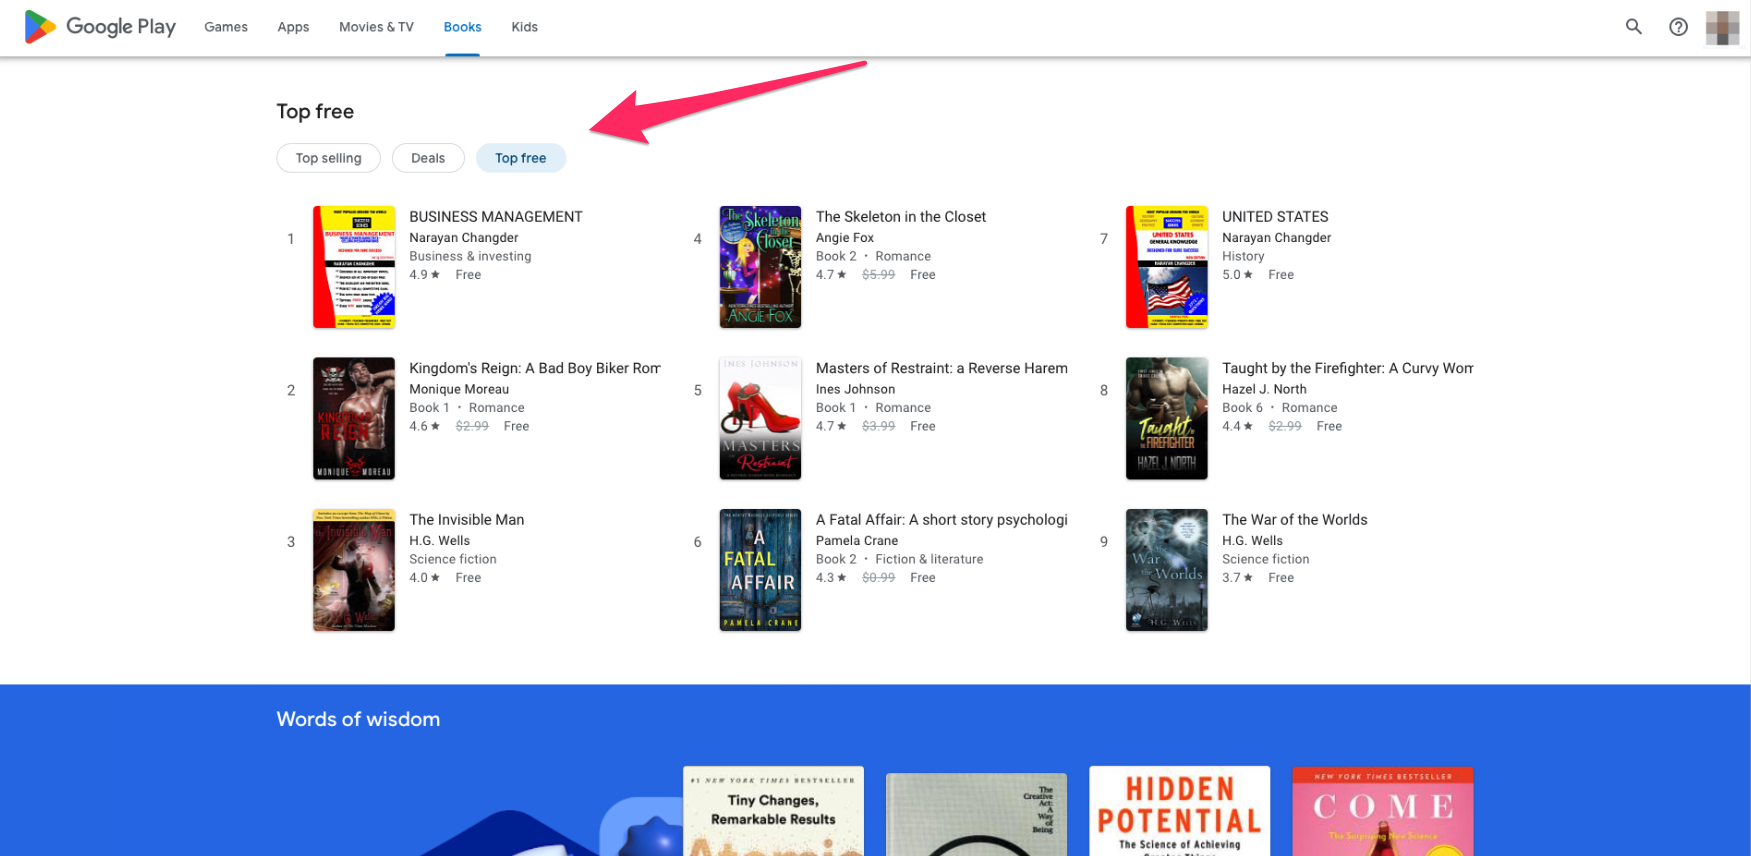1751x856 pixels.
Task: Open The War of the Worlds cover
Action: tap(1167, 570)
